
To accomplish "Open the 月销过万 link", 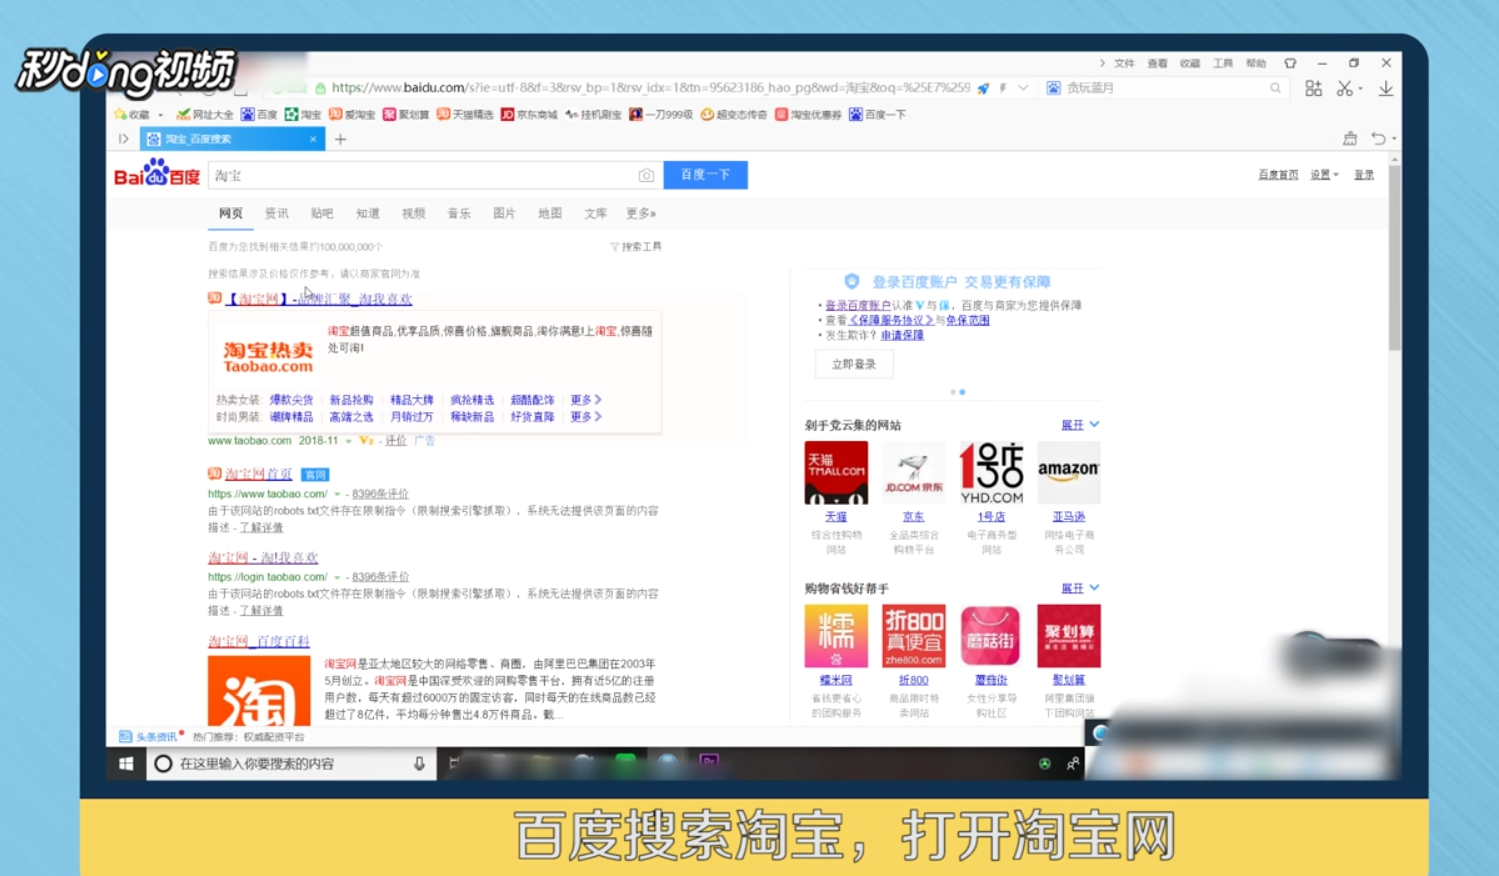I will pyautogui.click(x=412, y=417).
